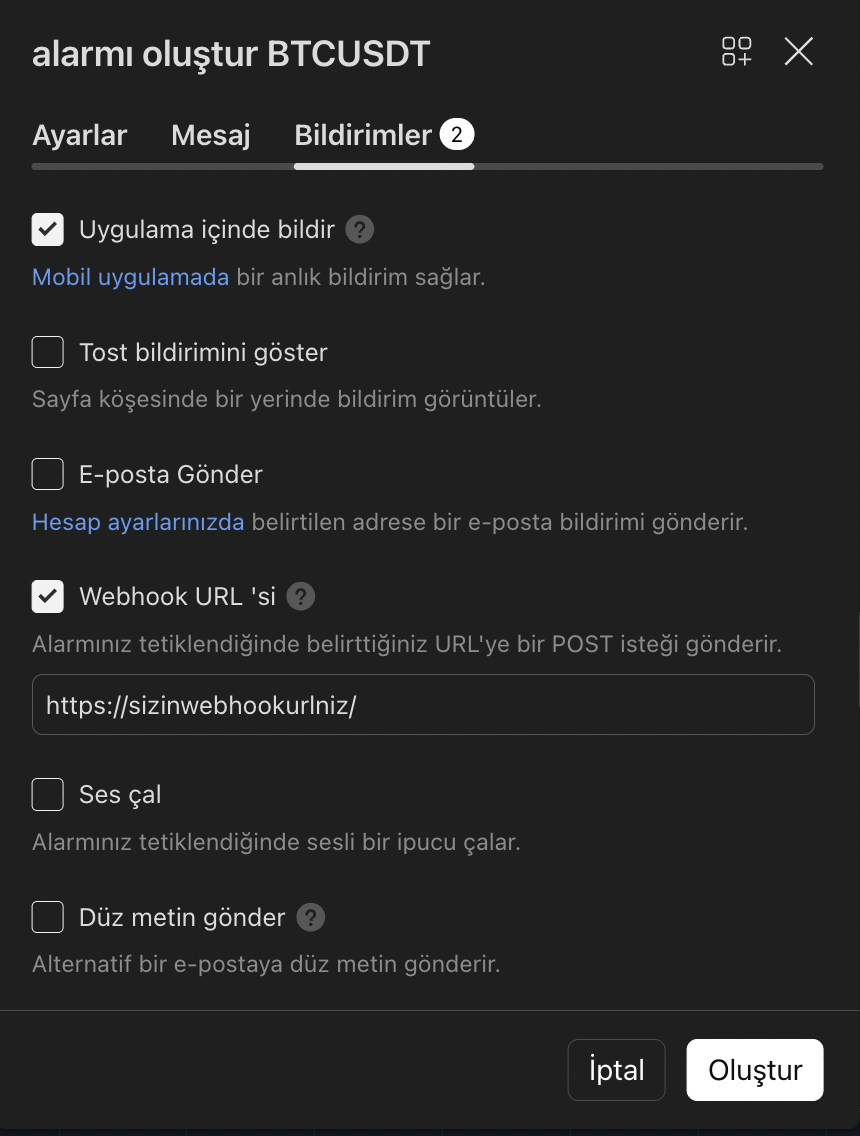Click the Bildirimler count badge
The height and width of the screenshot is (1136, 860).
coord(457,135)
